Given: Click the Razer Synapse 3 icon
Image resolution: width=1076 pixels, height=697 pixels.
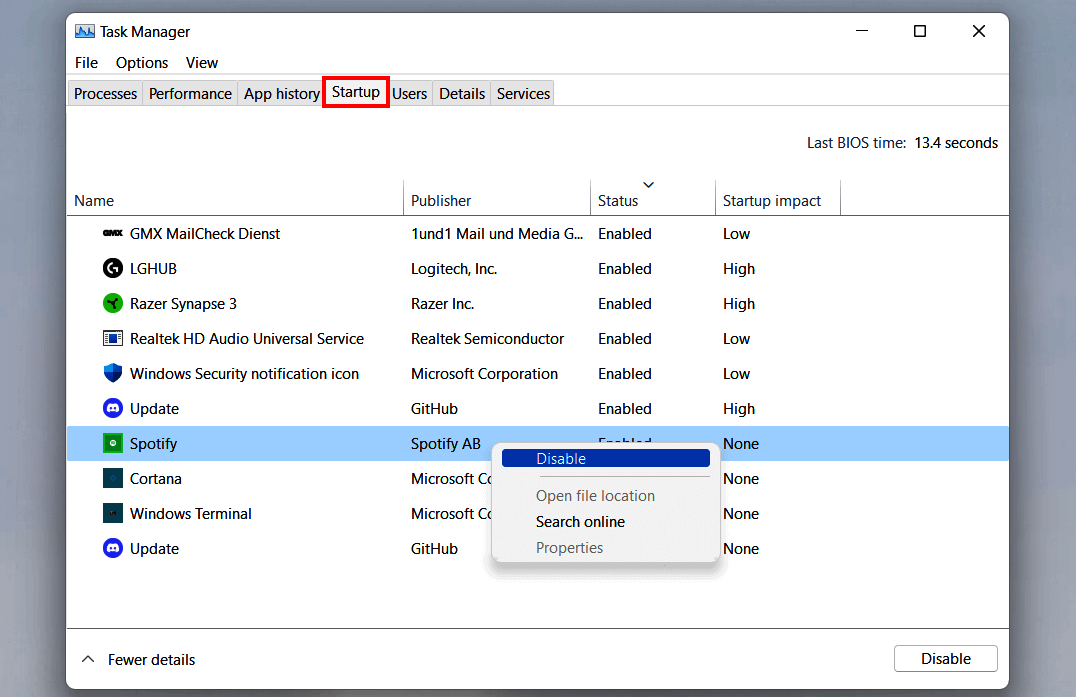Looking at the screenshot, I should [x=112, y=303].
